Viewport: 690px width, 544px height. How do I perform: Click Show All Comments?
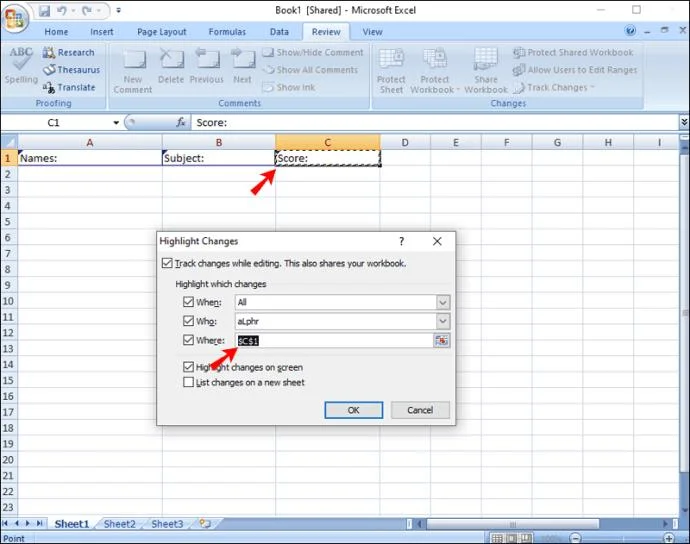(x=310, y=70)
